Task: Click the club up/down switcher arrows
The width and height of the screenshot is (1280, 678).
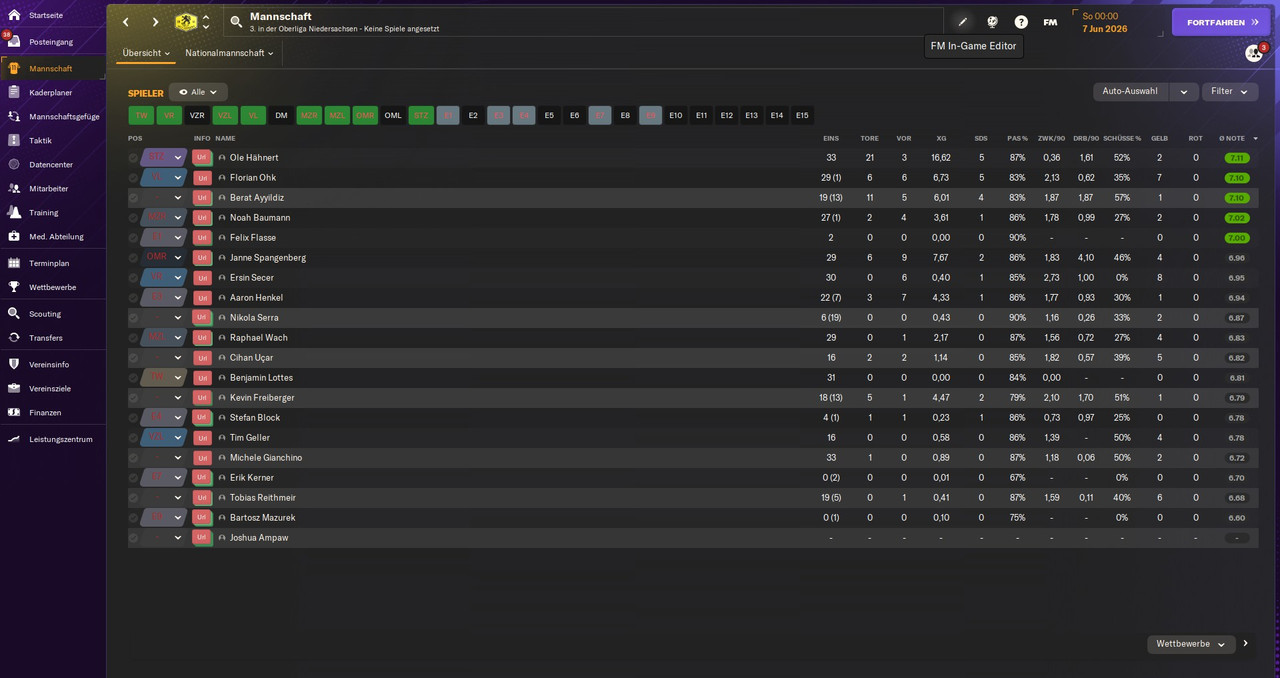Action: coord(206,22)
